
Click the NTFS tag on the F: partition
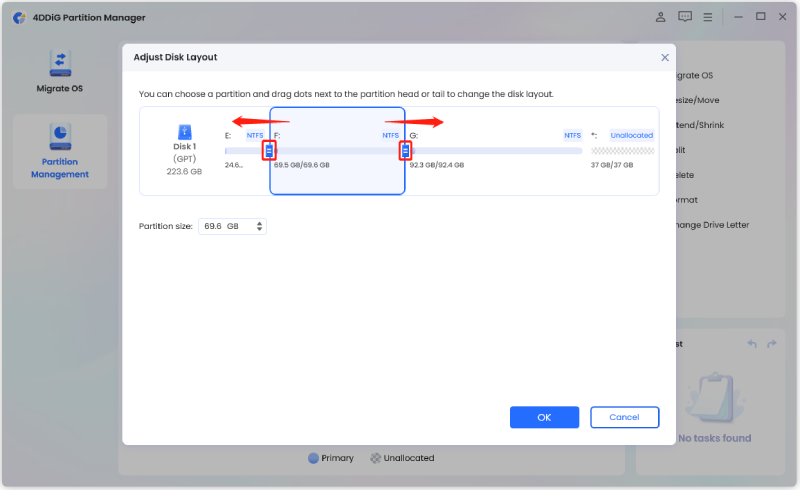[x=390, y=135]
